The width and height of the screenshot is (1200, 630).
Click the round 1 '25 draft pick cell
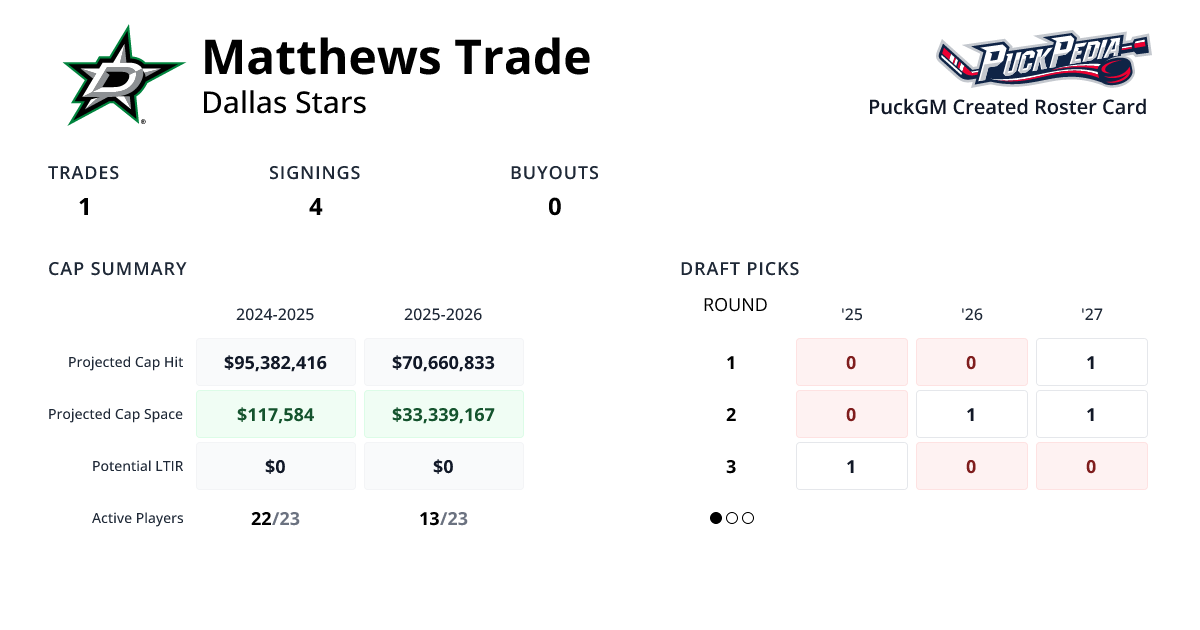click(x=851, y=362)
